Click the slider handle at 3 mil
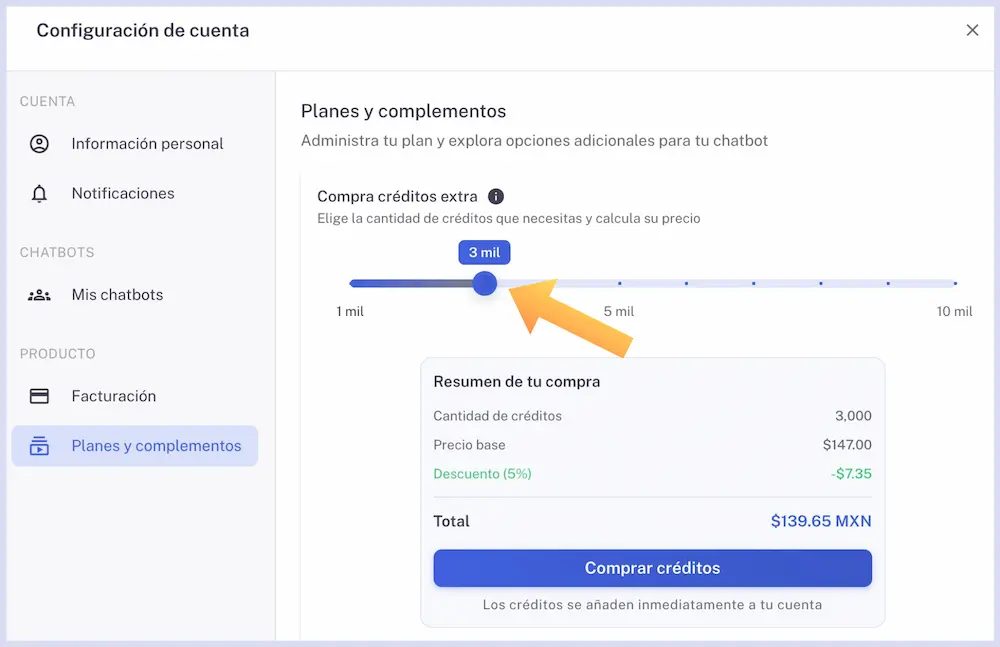The image size is (1000, 647). coord(485,283)
